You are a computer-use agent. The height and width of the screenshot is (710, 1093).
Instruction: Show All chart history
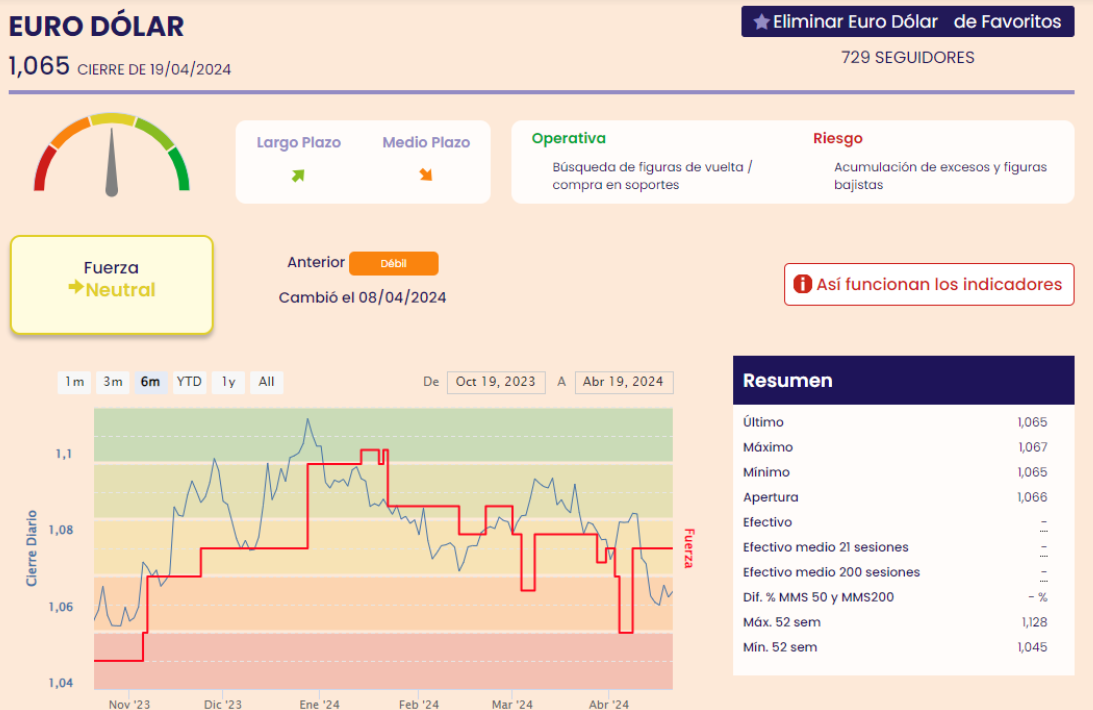[266, 382]
